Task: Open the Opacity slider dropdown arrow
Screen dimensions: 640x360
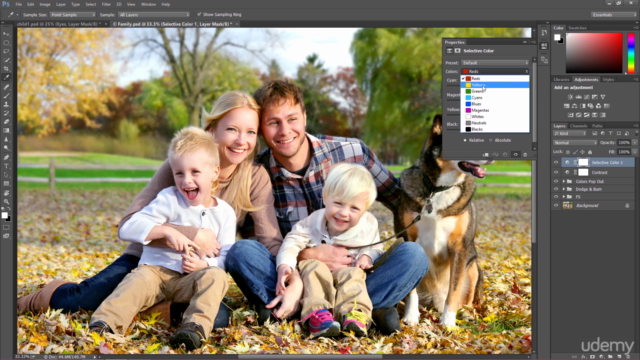Action: [634, 143]
